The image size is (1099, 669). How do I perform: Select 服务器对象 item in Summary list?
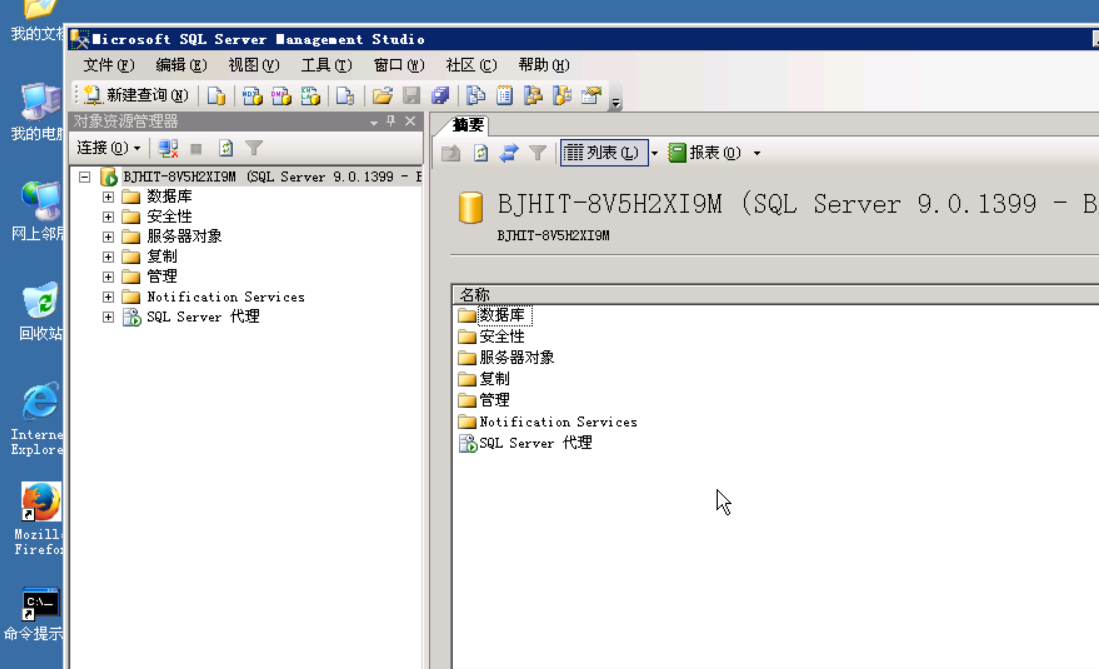point(517,358)
